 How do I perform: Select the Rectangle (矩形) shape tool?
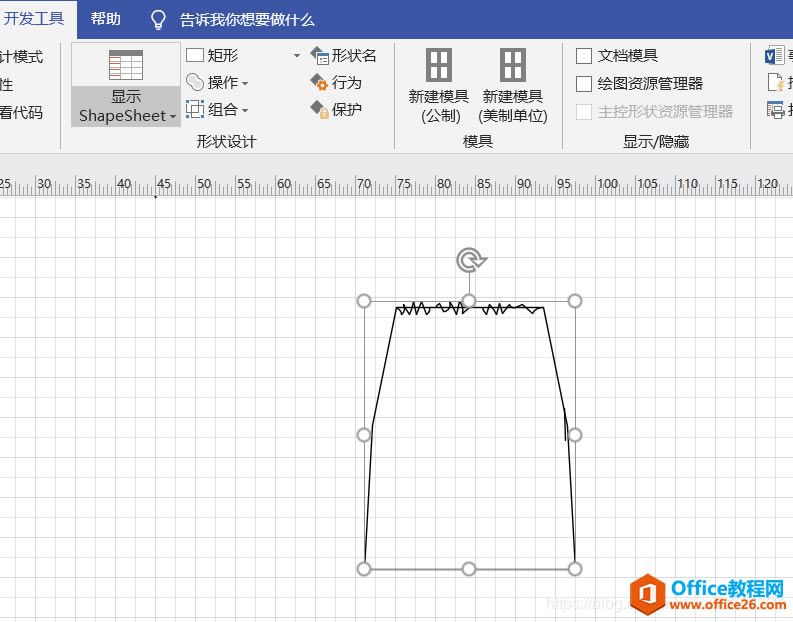(x=212, y=55)
